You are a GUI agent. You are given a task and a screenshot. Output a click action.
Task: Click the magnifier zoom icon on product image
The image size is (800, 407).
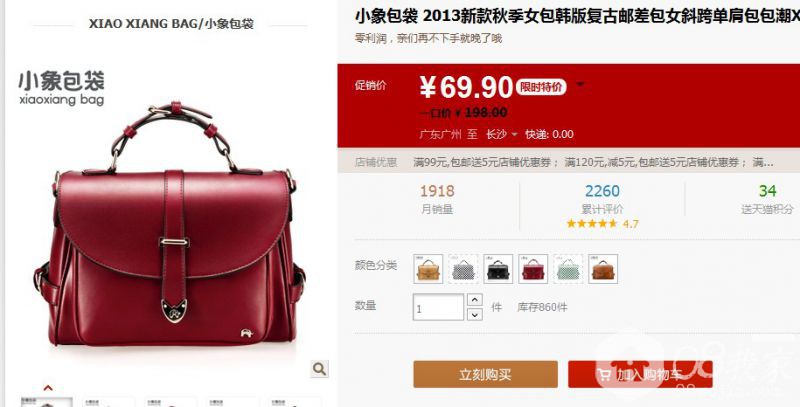coord(320,369)
